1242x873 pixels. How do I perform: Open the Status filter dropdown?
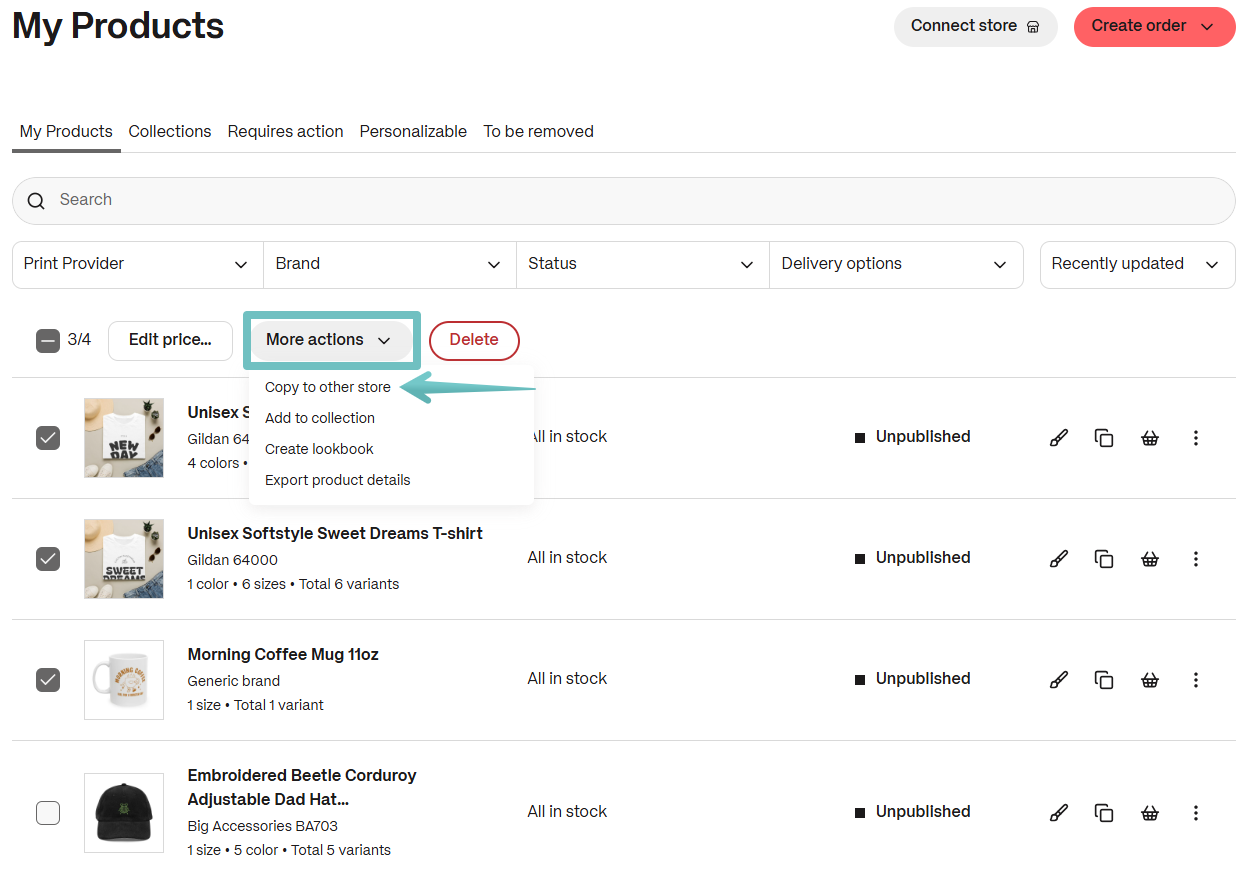[x=642, y=264]
